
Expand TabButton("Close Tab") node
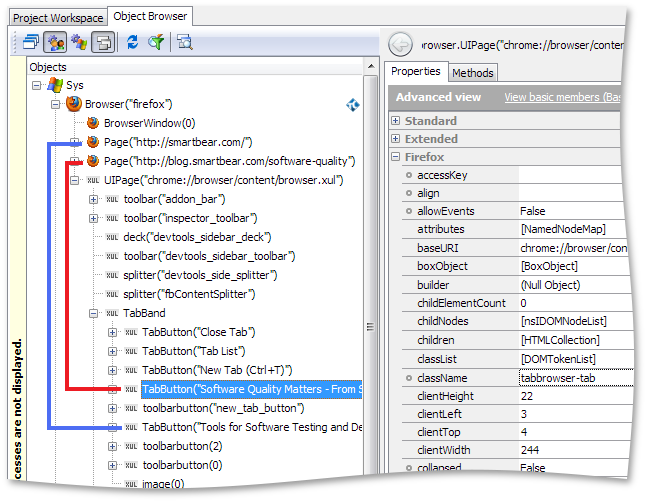point(112,333)
